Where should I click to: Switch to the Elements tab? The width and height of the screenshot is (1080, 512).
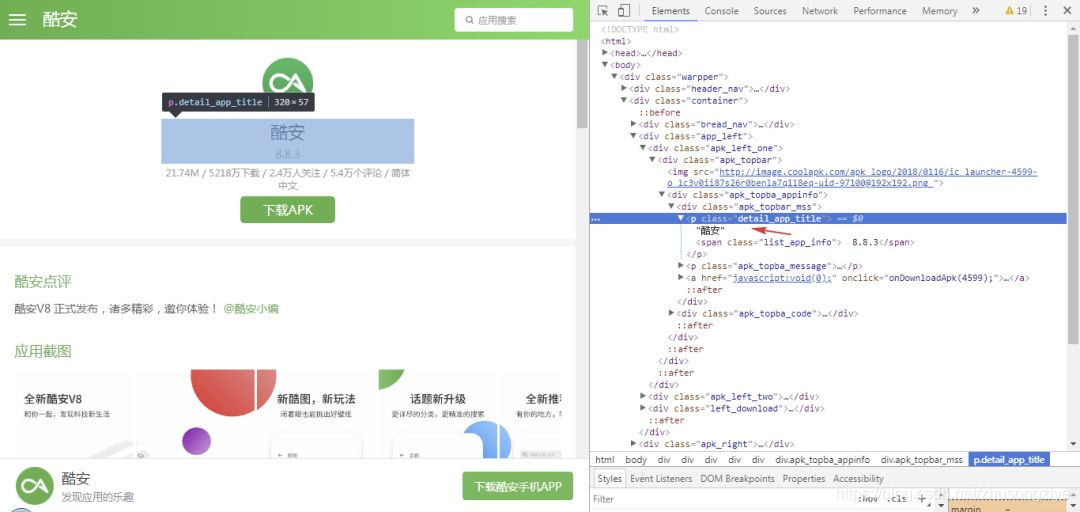(x=670, y=11)
